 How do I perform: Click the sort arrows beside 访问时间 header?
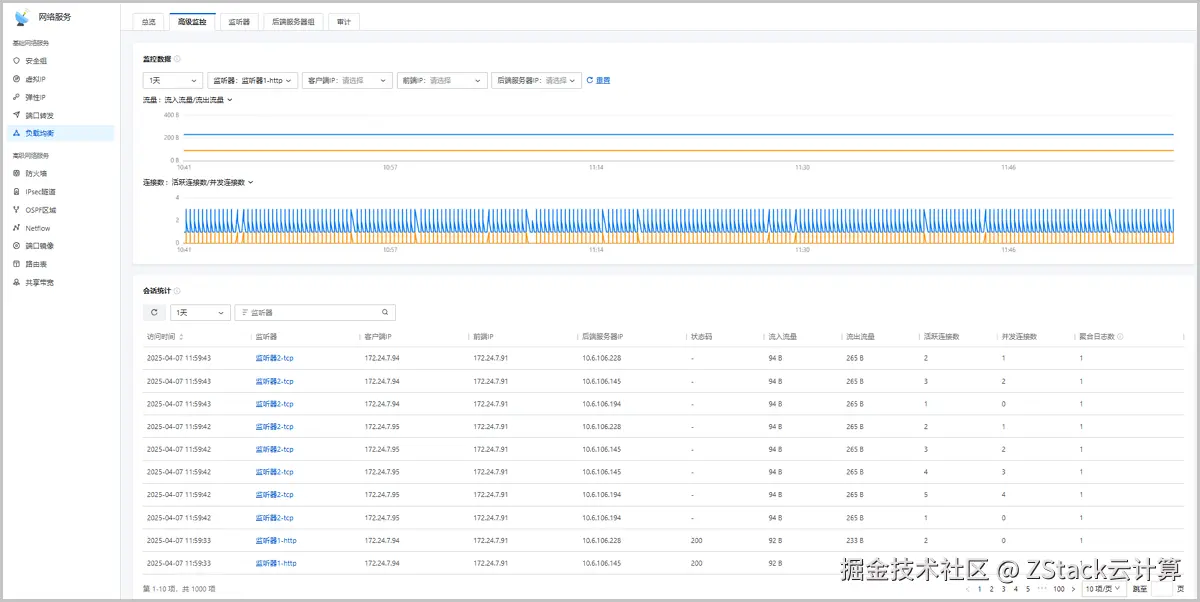coord(181,337)
